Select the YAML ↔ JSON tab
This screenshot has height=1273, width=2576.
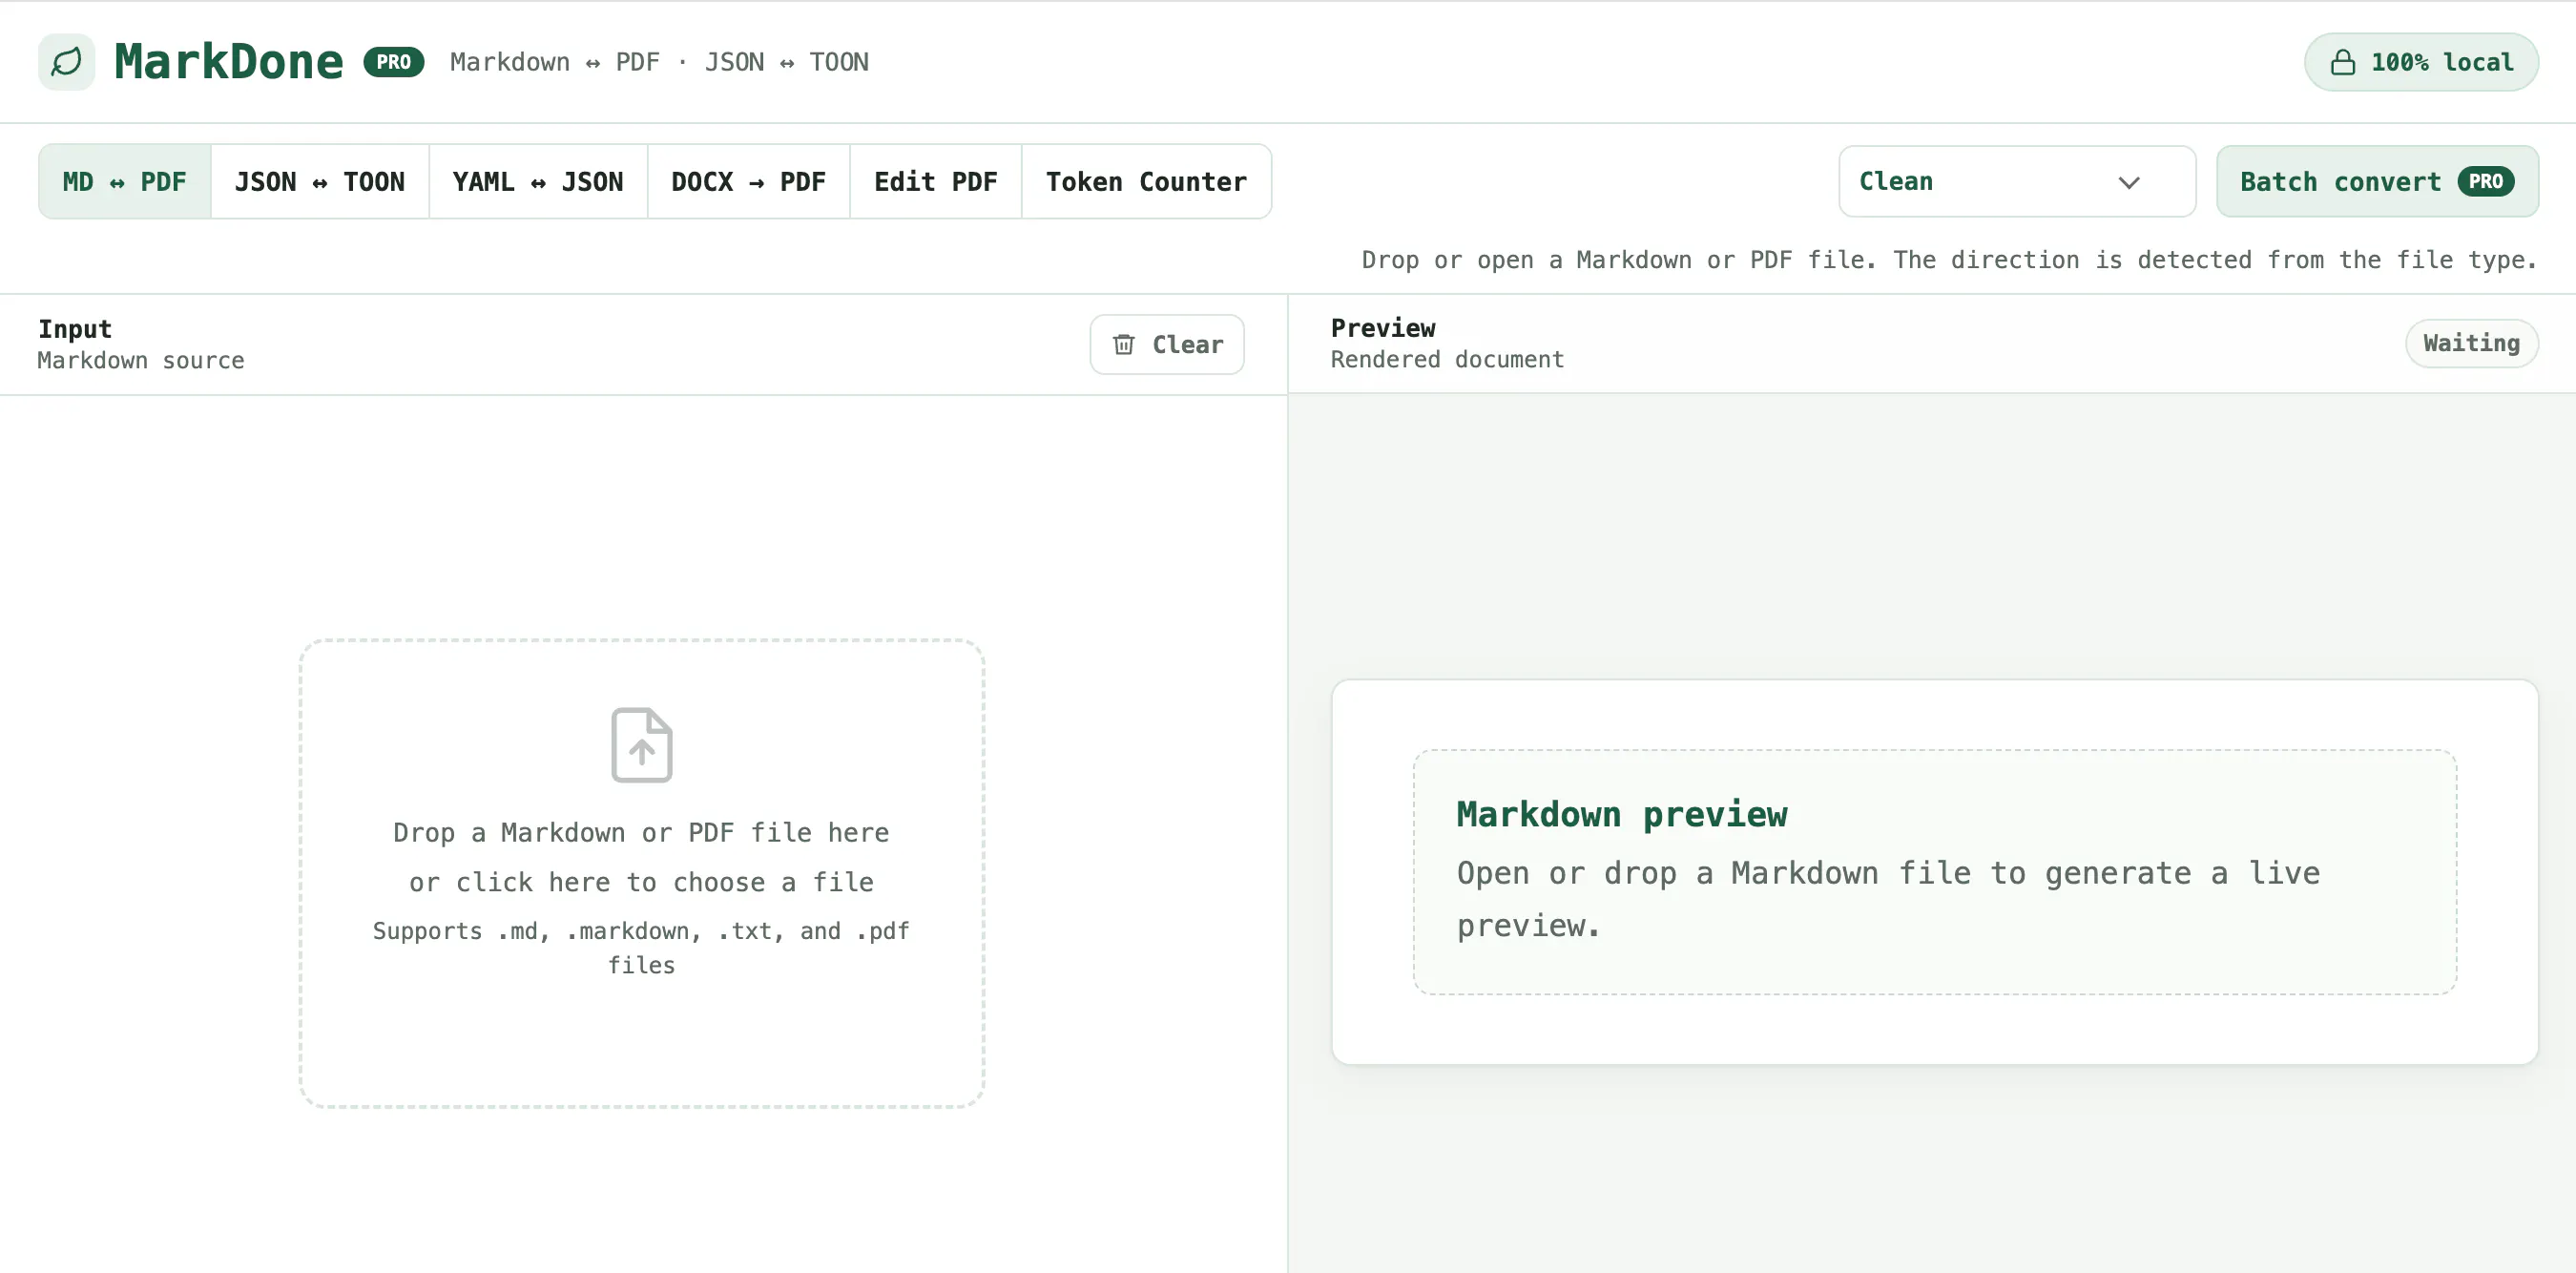(538, 182)
